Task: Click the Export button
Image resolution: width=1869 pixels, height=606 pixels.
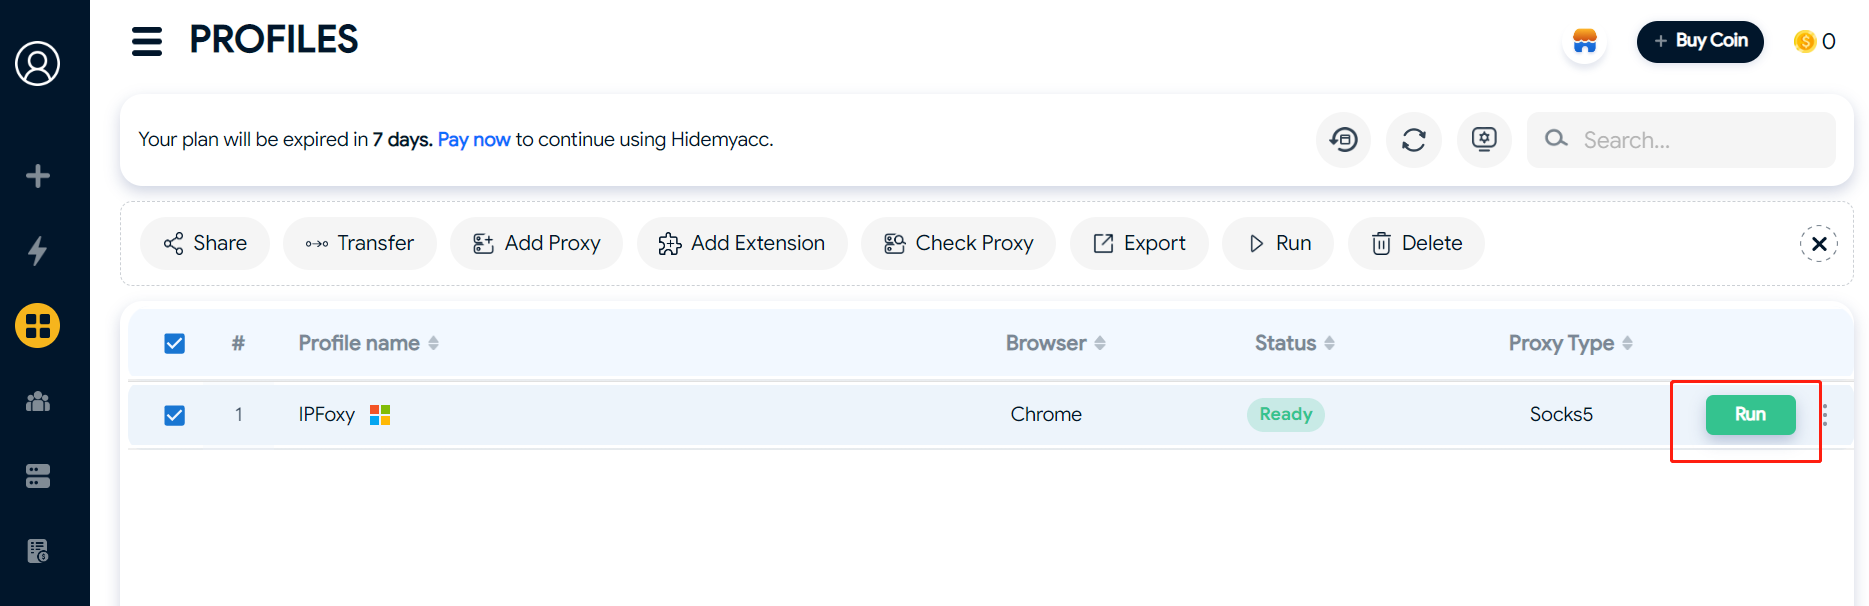Action: point(1139,243)
